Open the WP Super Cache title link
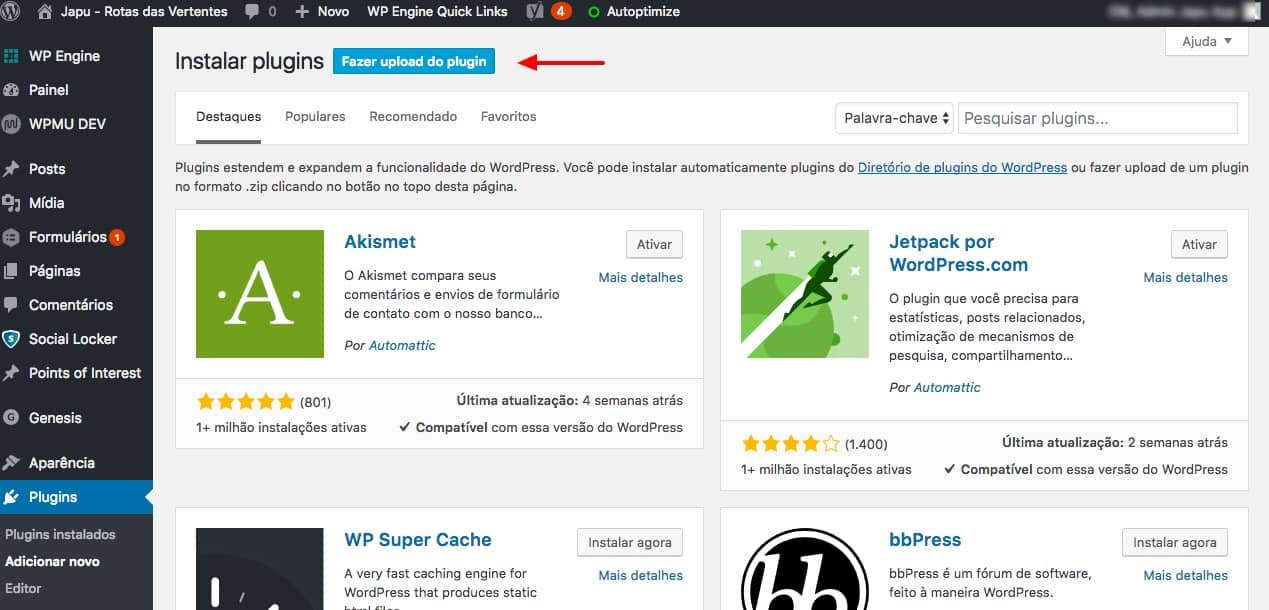 (418, 540)
